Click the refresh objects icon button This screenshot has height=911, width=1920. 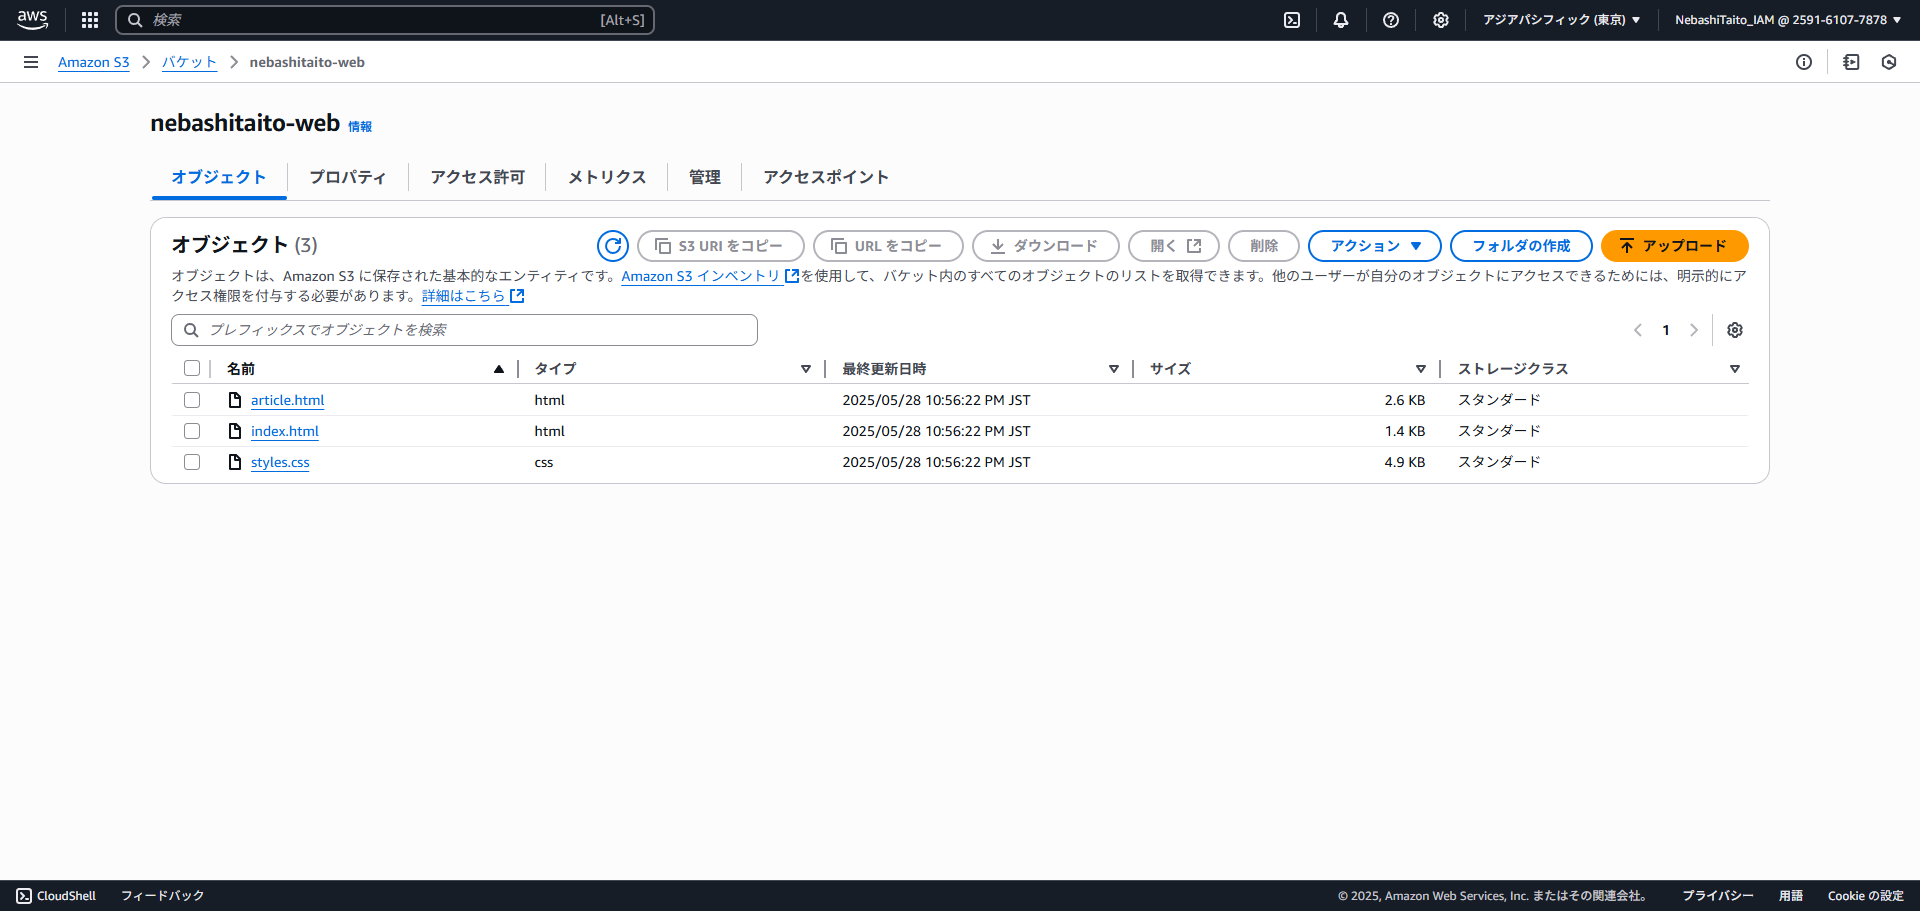(612, 246)
